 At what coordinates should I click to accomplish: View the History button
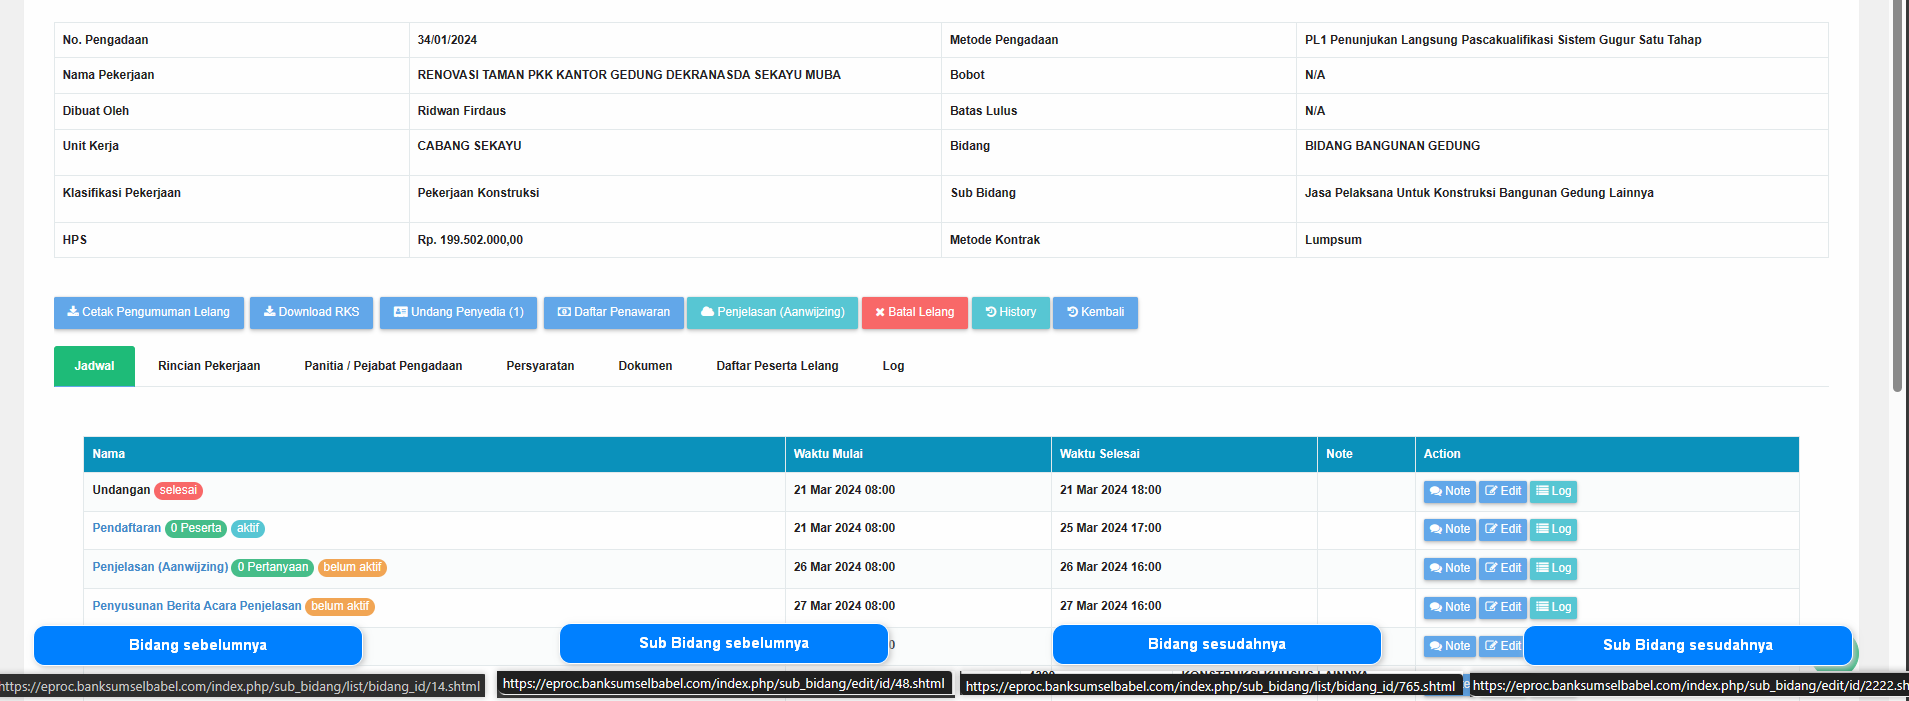tap(1010, 313)
